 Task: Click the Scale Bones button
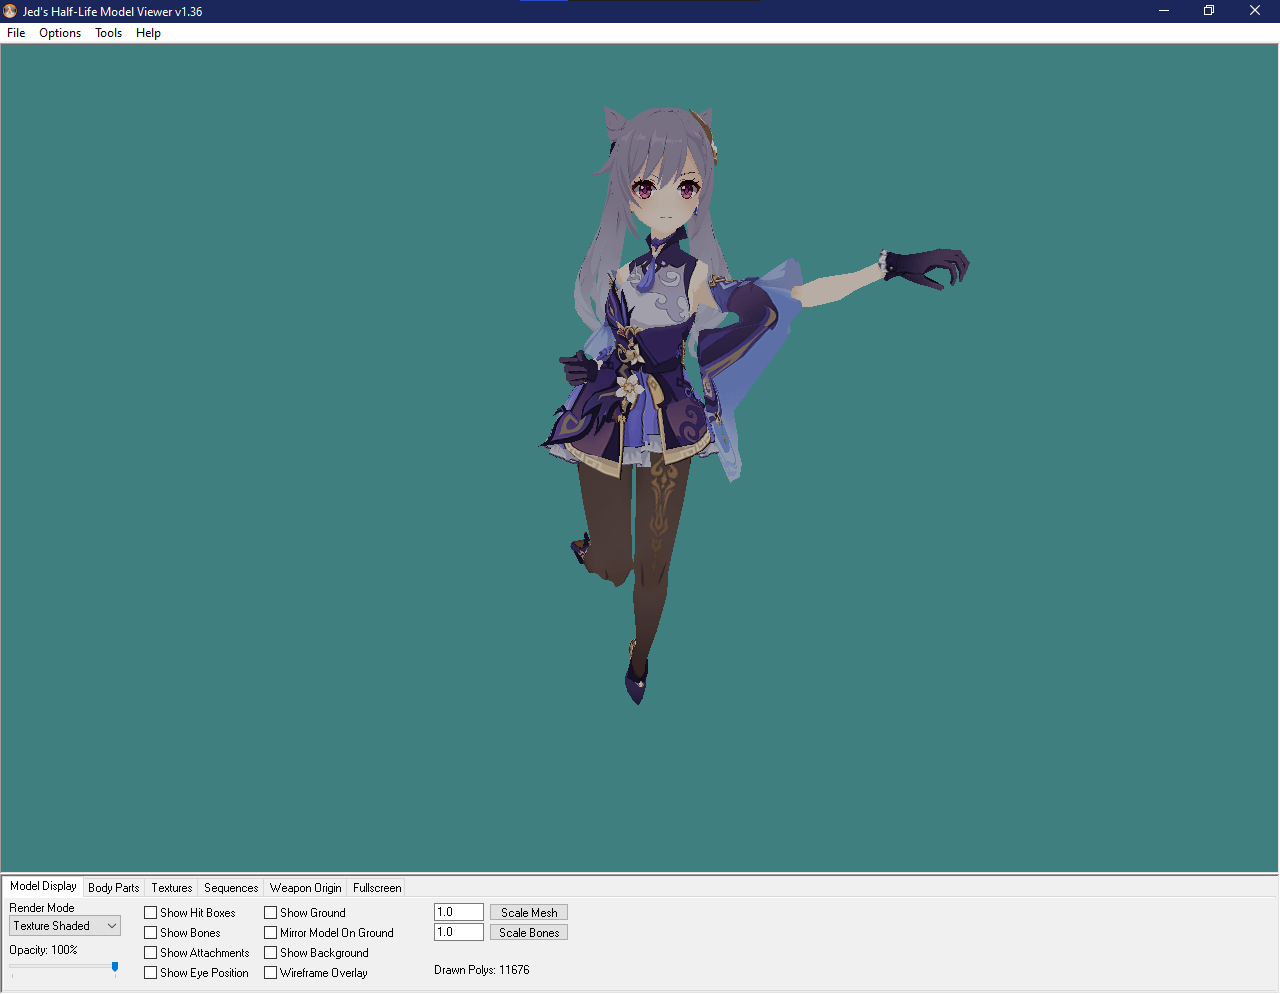tap(529, 933)
